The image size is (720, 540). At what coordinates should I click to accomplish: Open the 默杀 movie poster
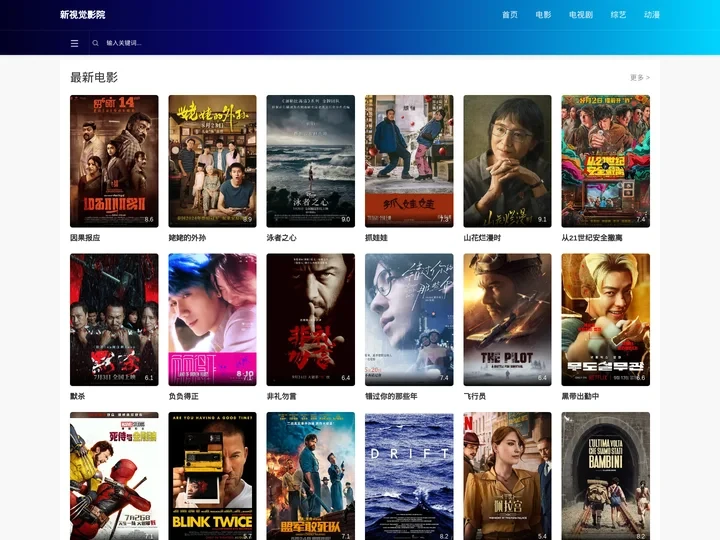click(x=114, y=320)
